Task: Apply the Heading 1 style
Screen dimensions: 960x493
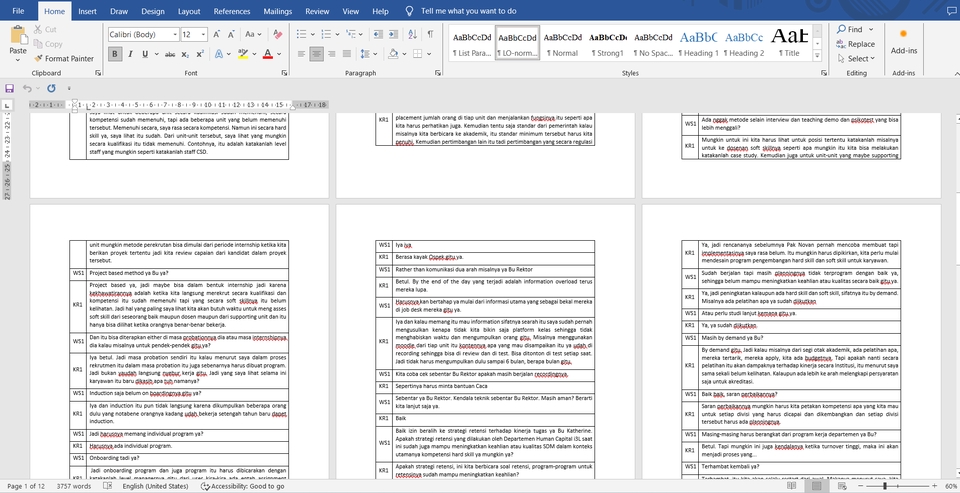Action: (x=699, y=43)
